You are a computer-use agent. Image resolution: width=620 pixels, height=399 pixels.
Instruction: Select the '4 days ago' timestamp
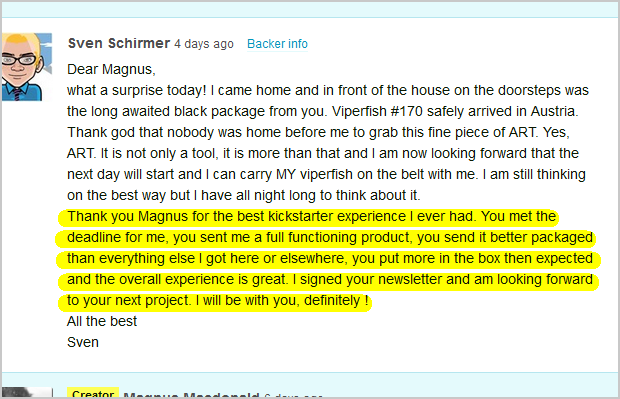click(204, 43)
